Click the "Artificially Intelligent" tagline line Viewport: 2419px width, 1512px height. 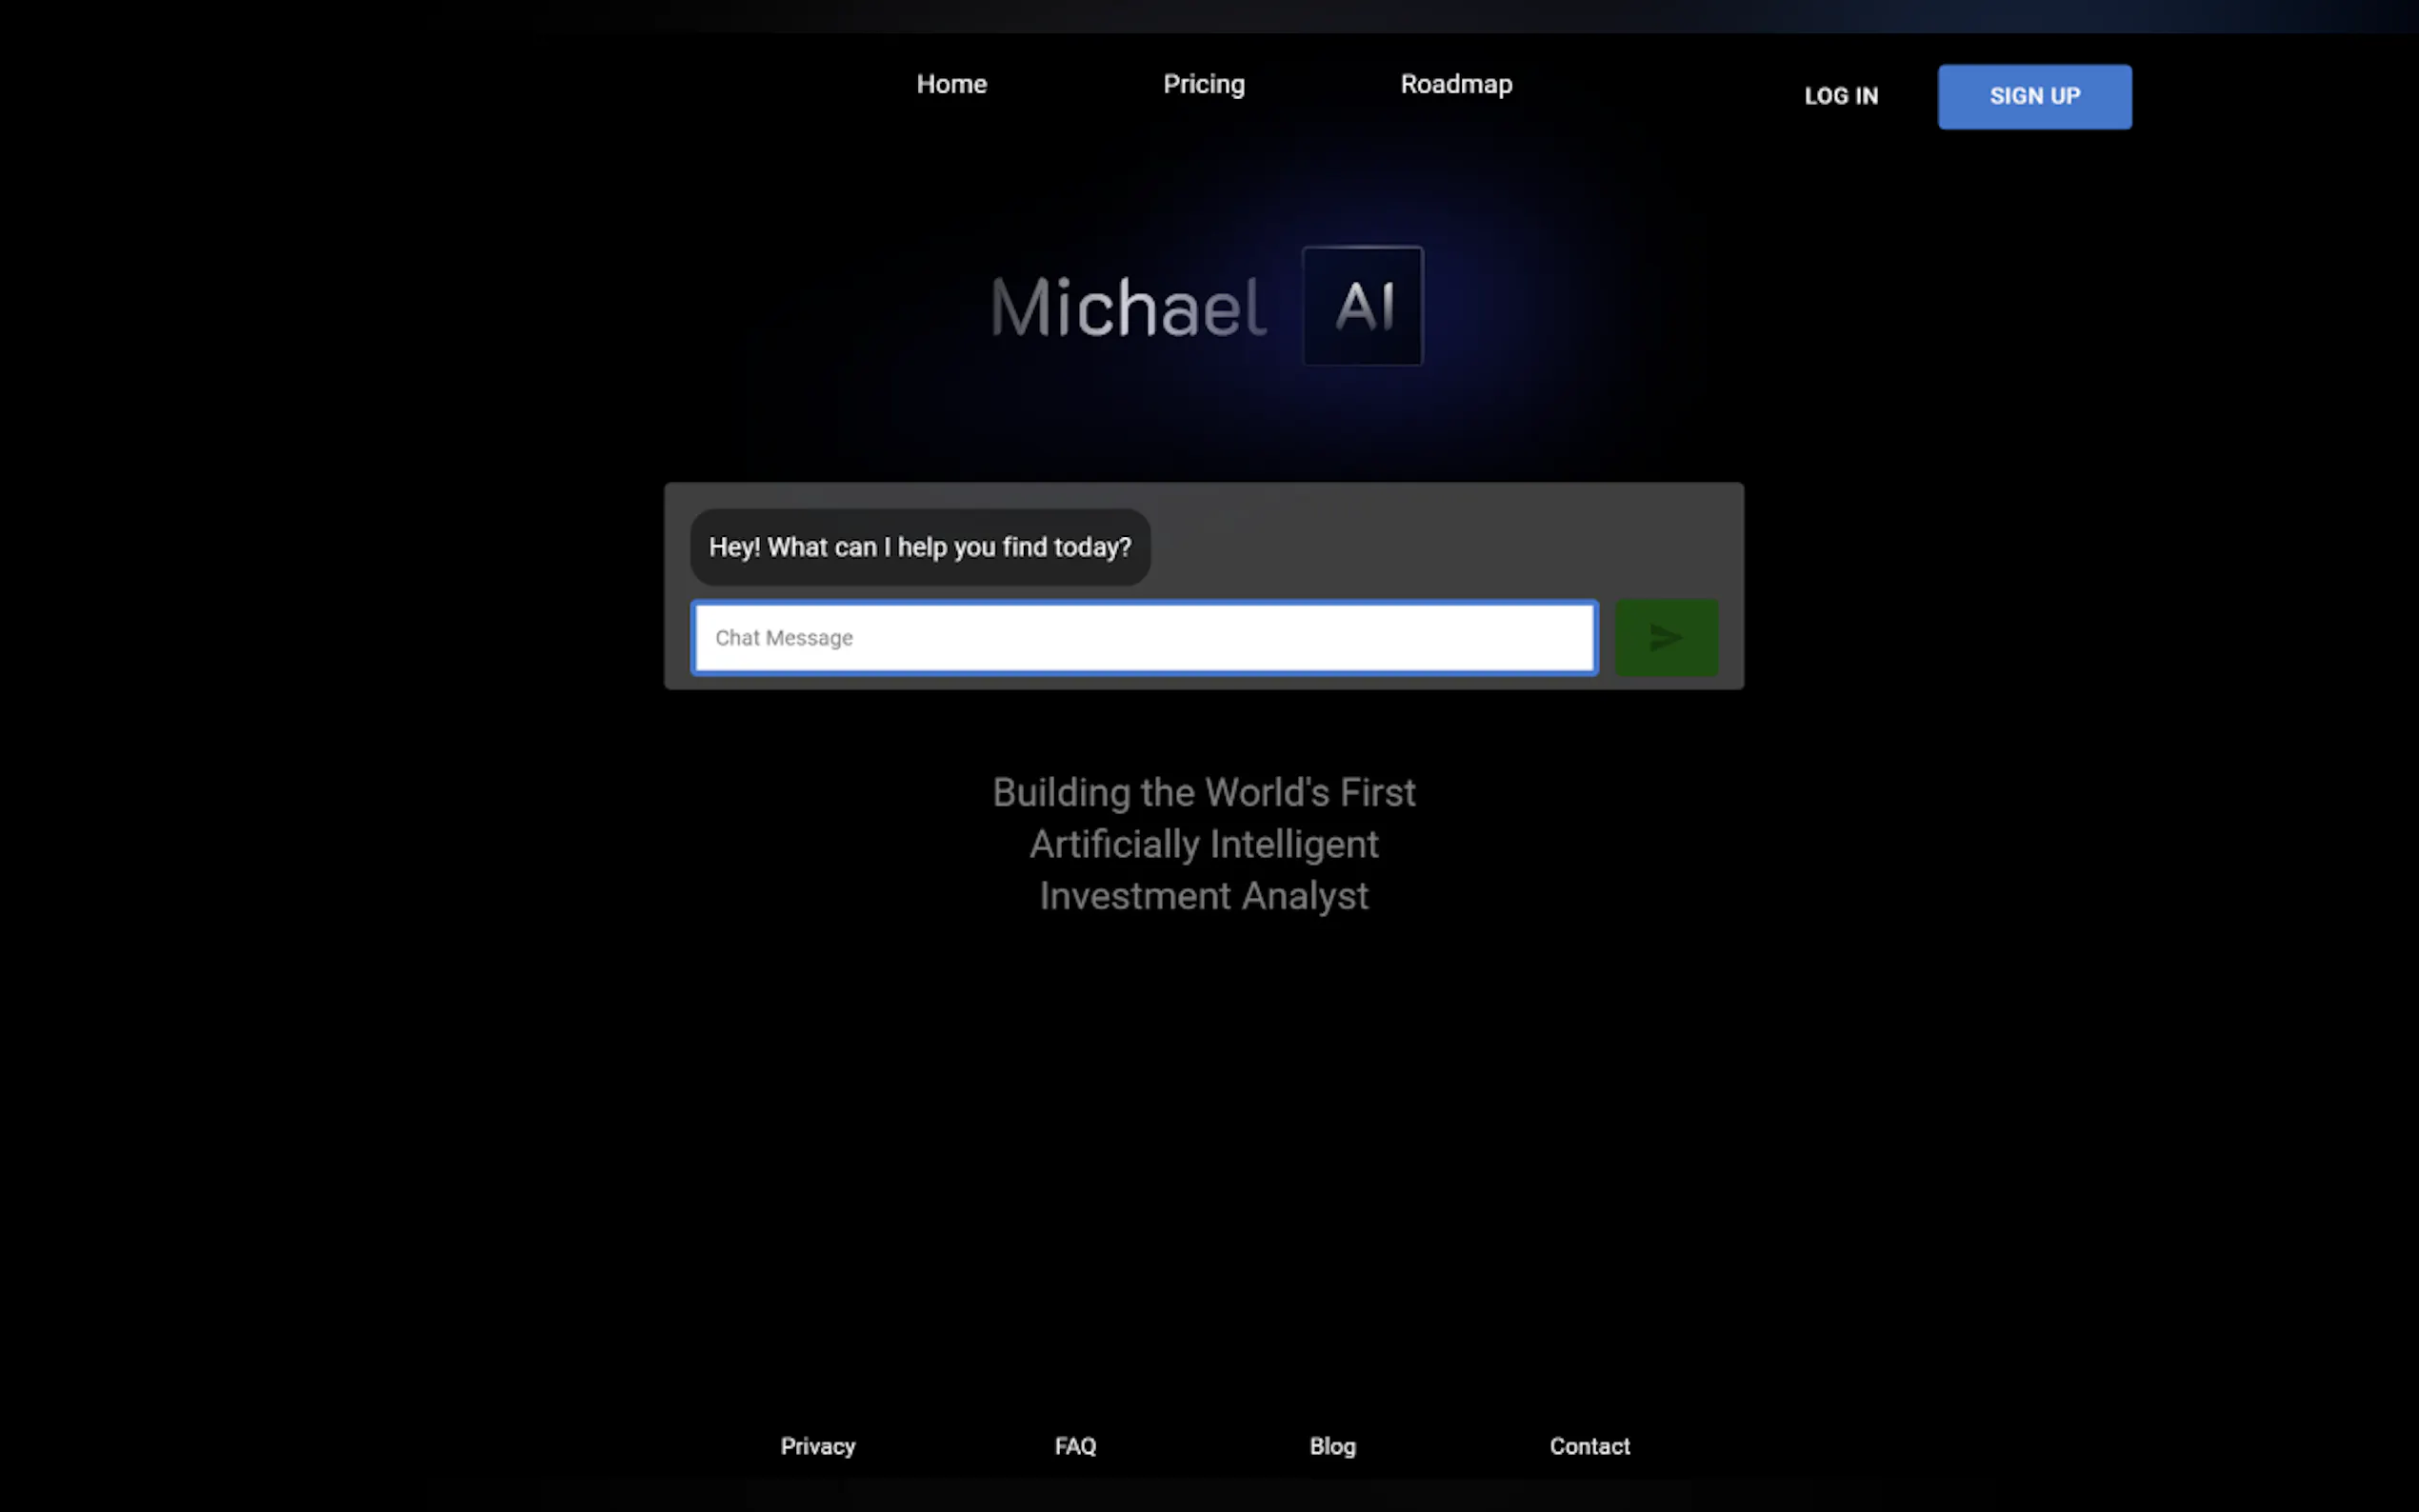click(x=1203, y=845)
